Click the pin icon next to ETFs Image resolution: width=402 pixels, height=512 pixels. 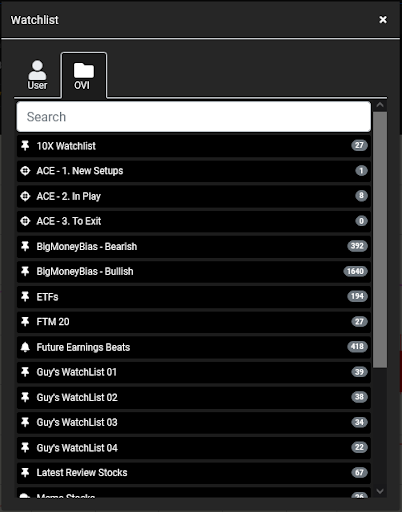point(25,297)
